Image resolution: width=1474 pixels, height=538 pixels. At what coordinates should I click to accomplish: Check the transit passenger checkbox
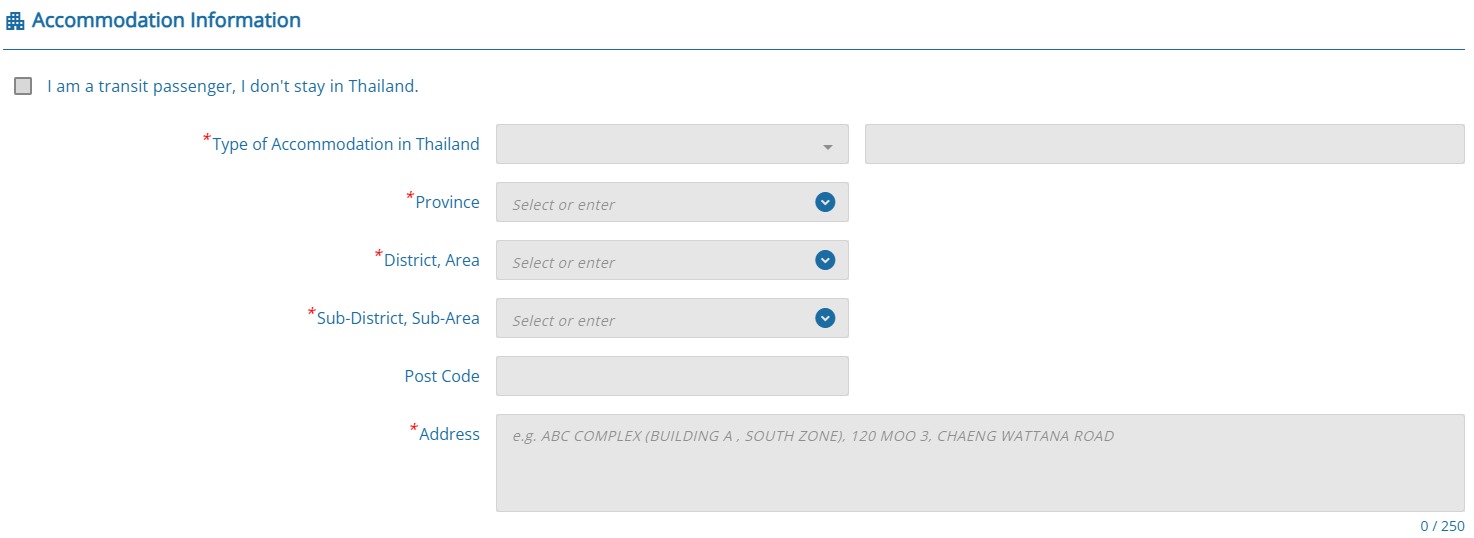tap(23, 86)
